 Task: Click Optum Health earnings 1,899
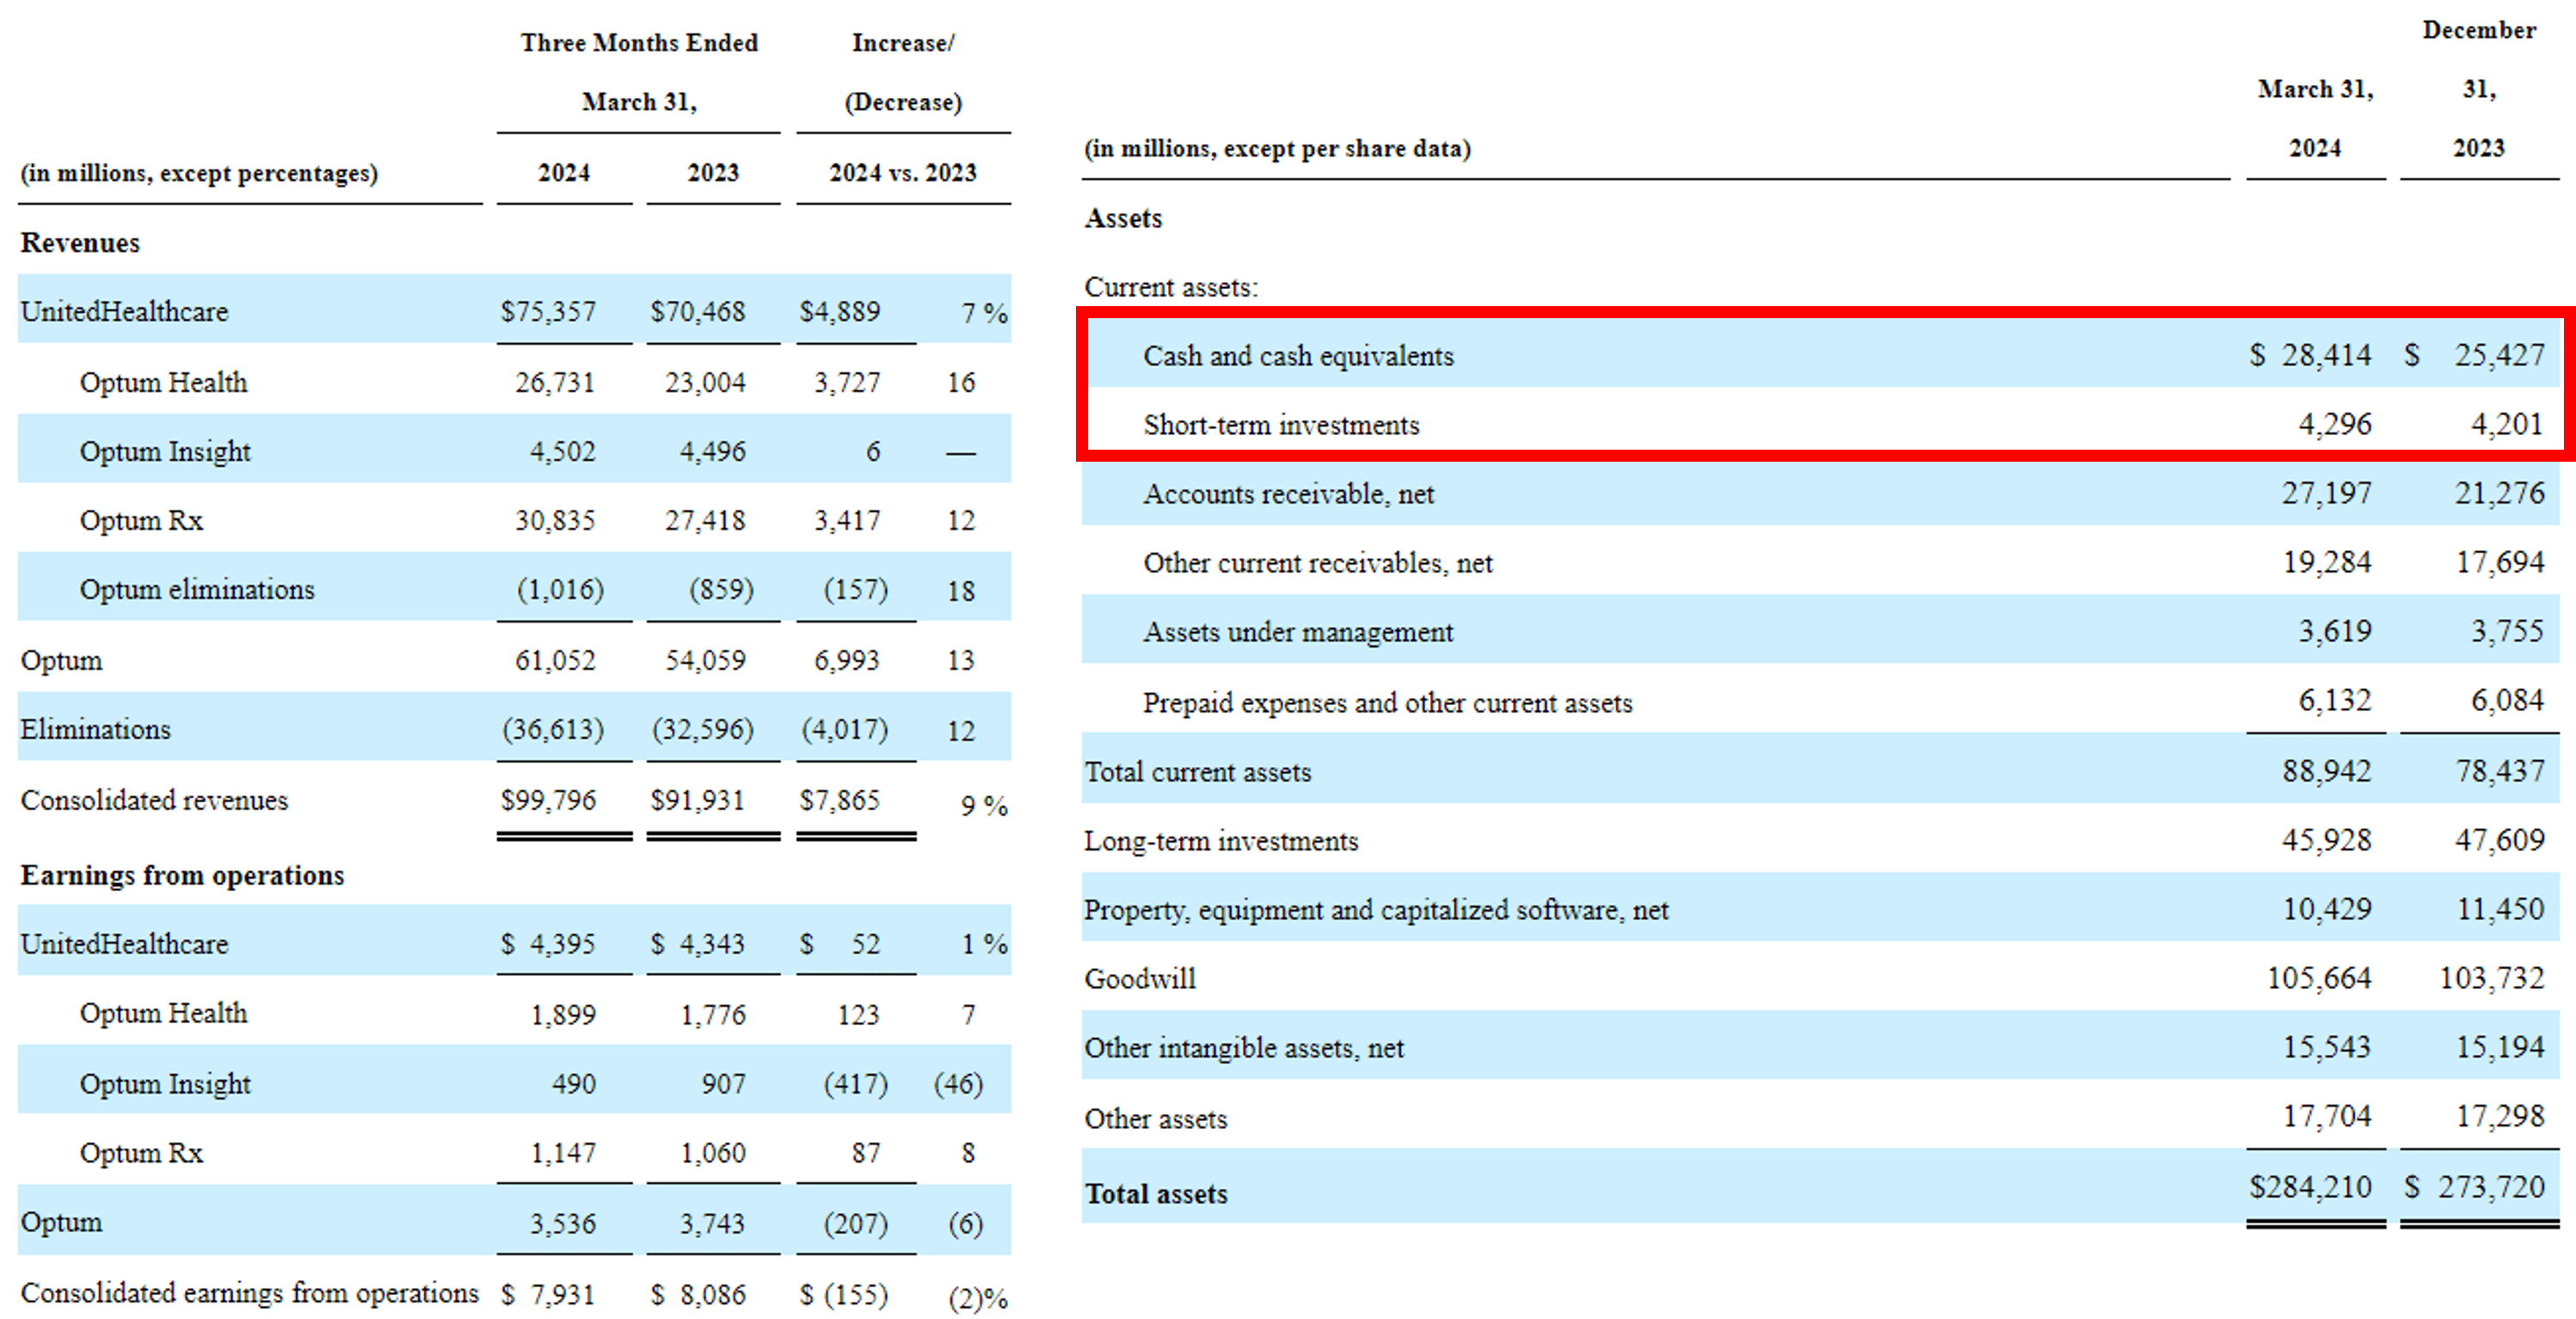(563, 1014)
